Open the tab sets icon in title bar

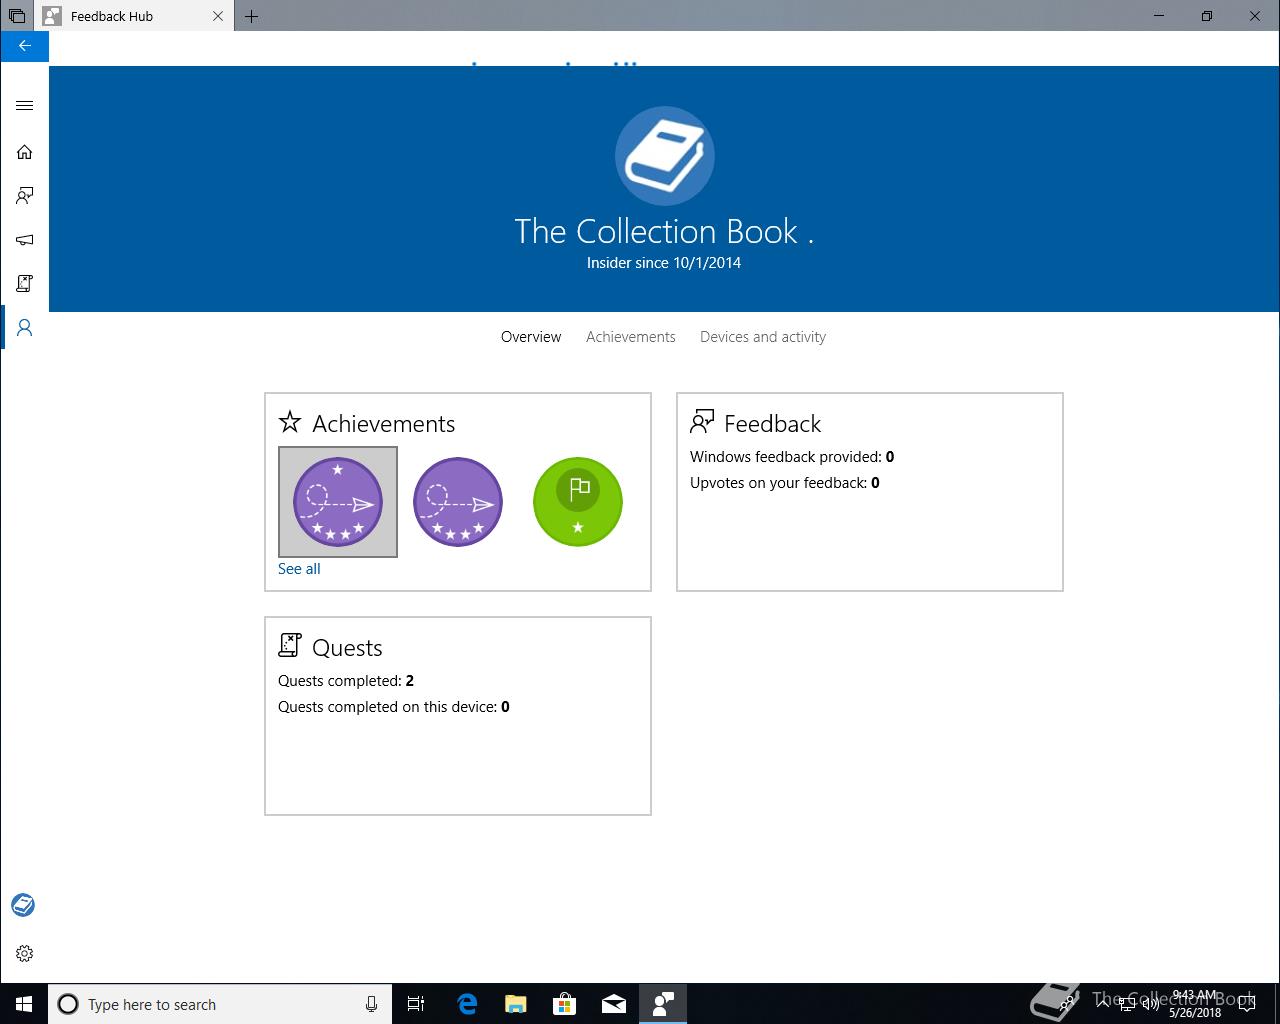click(x=17, y=16)
